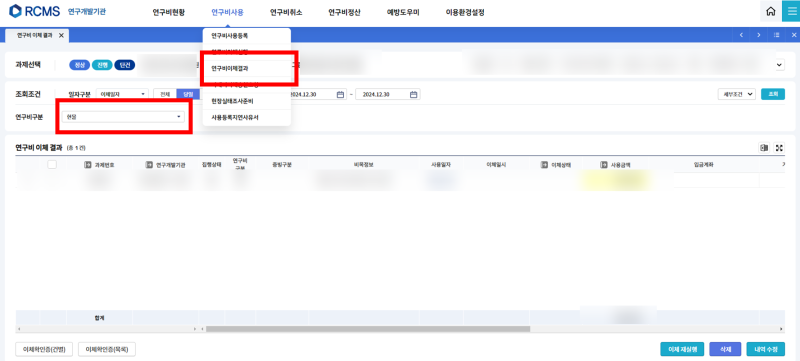800x361 pixels.
Task: Click the RCMS logo
Action: click(34, 11)
